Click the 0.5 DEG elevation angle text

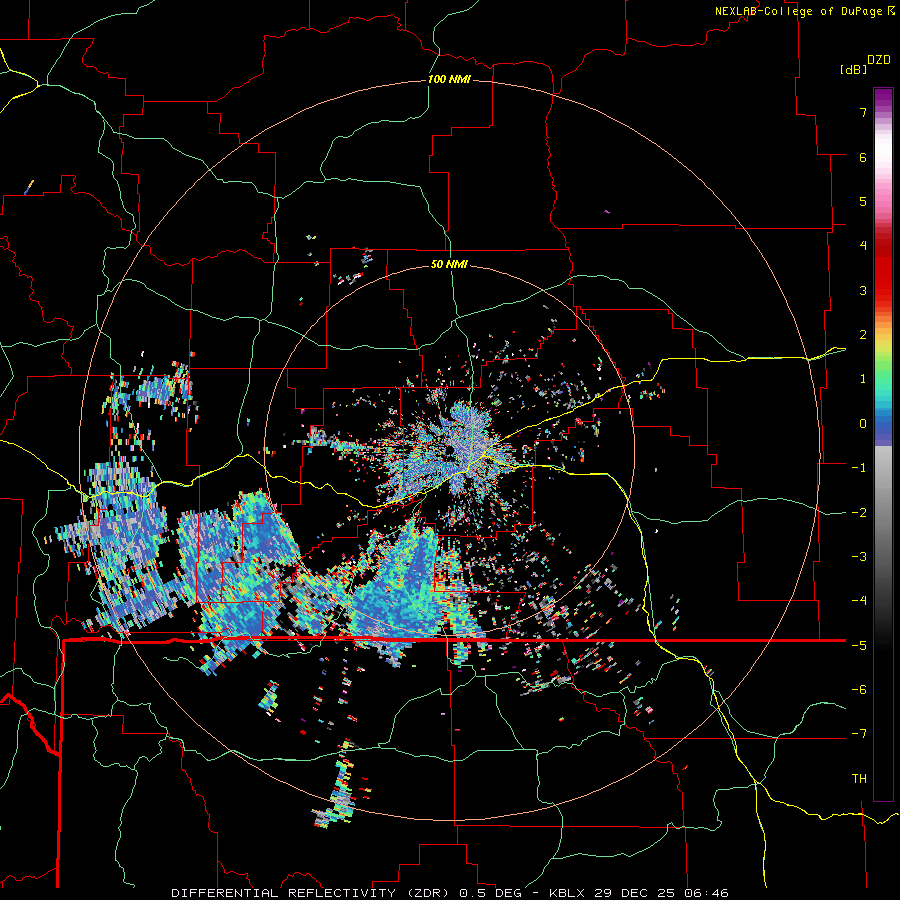coord(491,893)
